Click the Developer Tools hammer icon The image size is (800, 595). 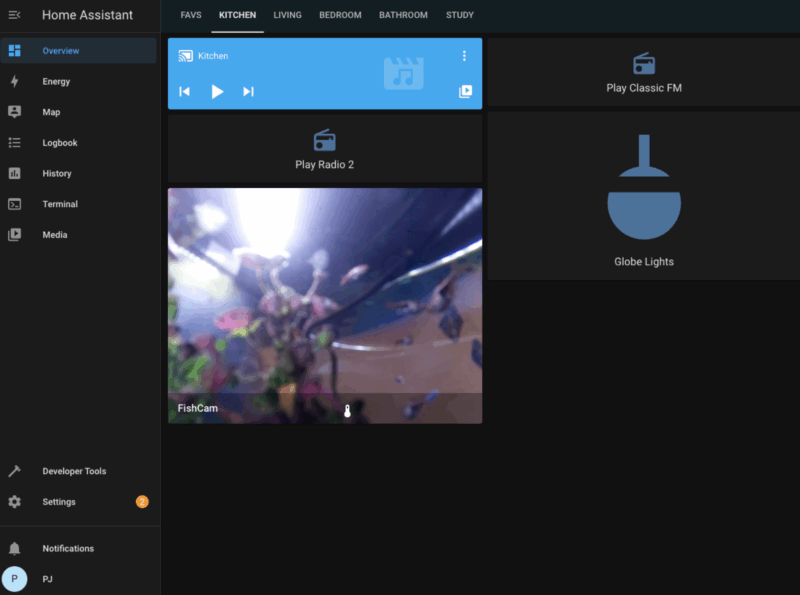(x=14, y=470)
